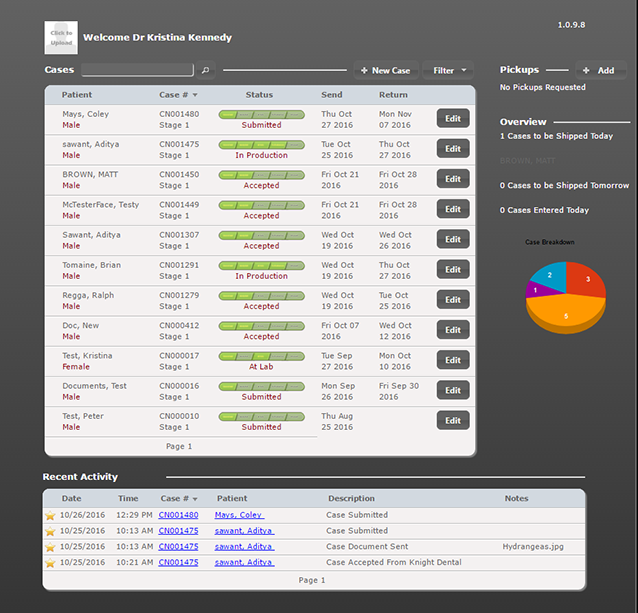Edit the Documents, Test case
638x613 pixels.
pos(453,390)
